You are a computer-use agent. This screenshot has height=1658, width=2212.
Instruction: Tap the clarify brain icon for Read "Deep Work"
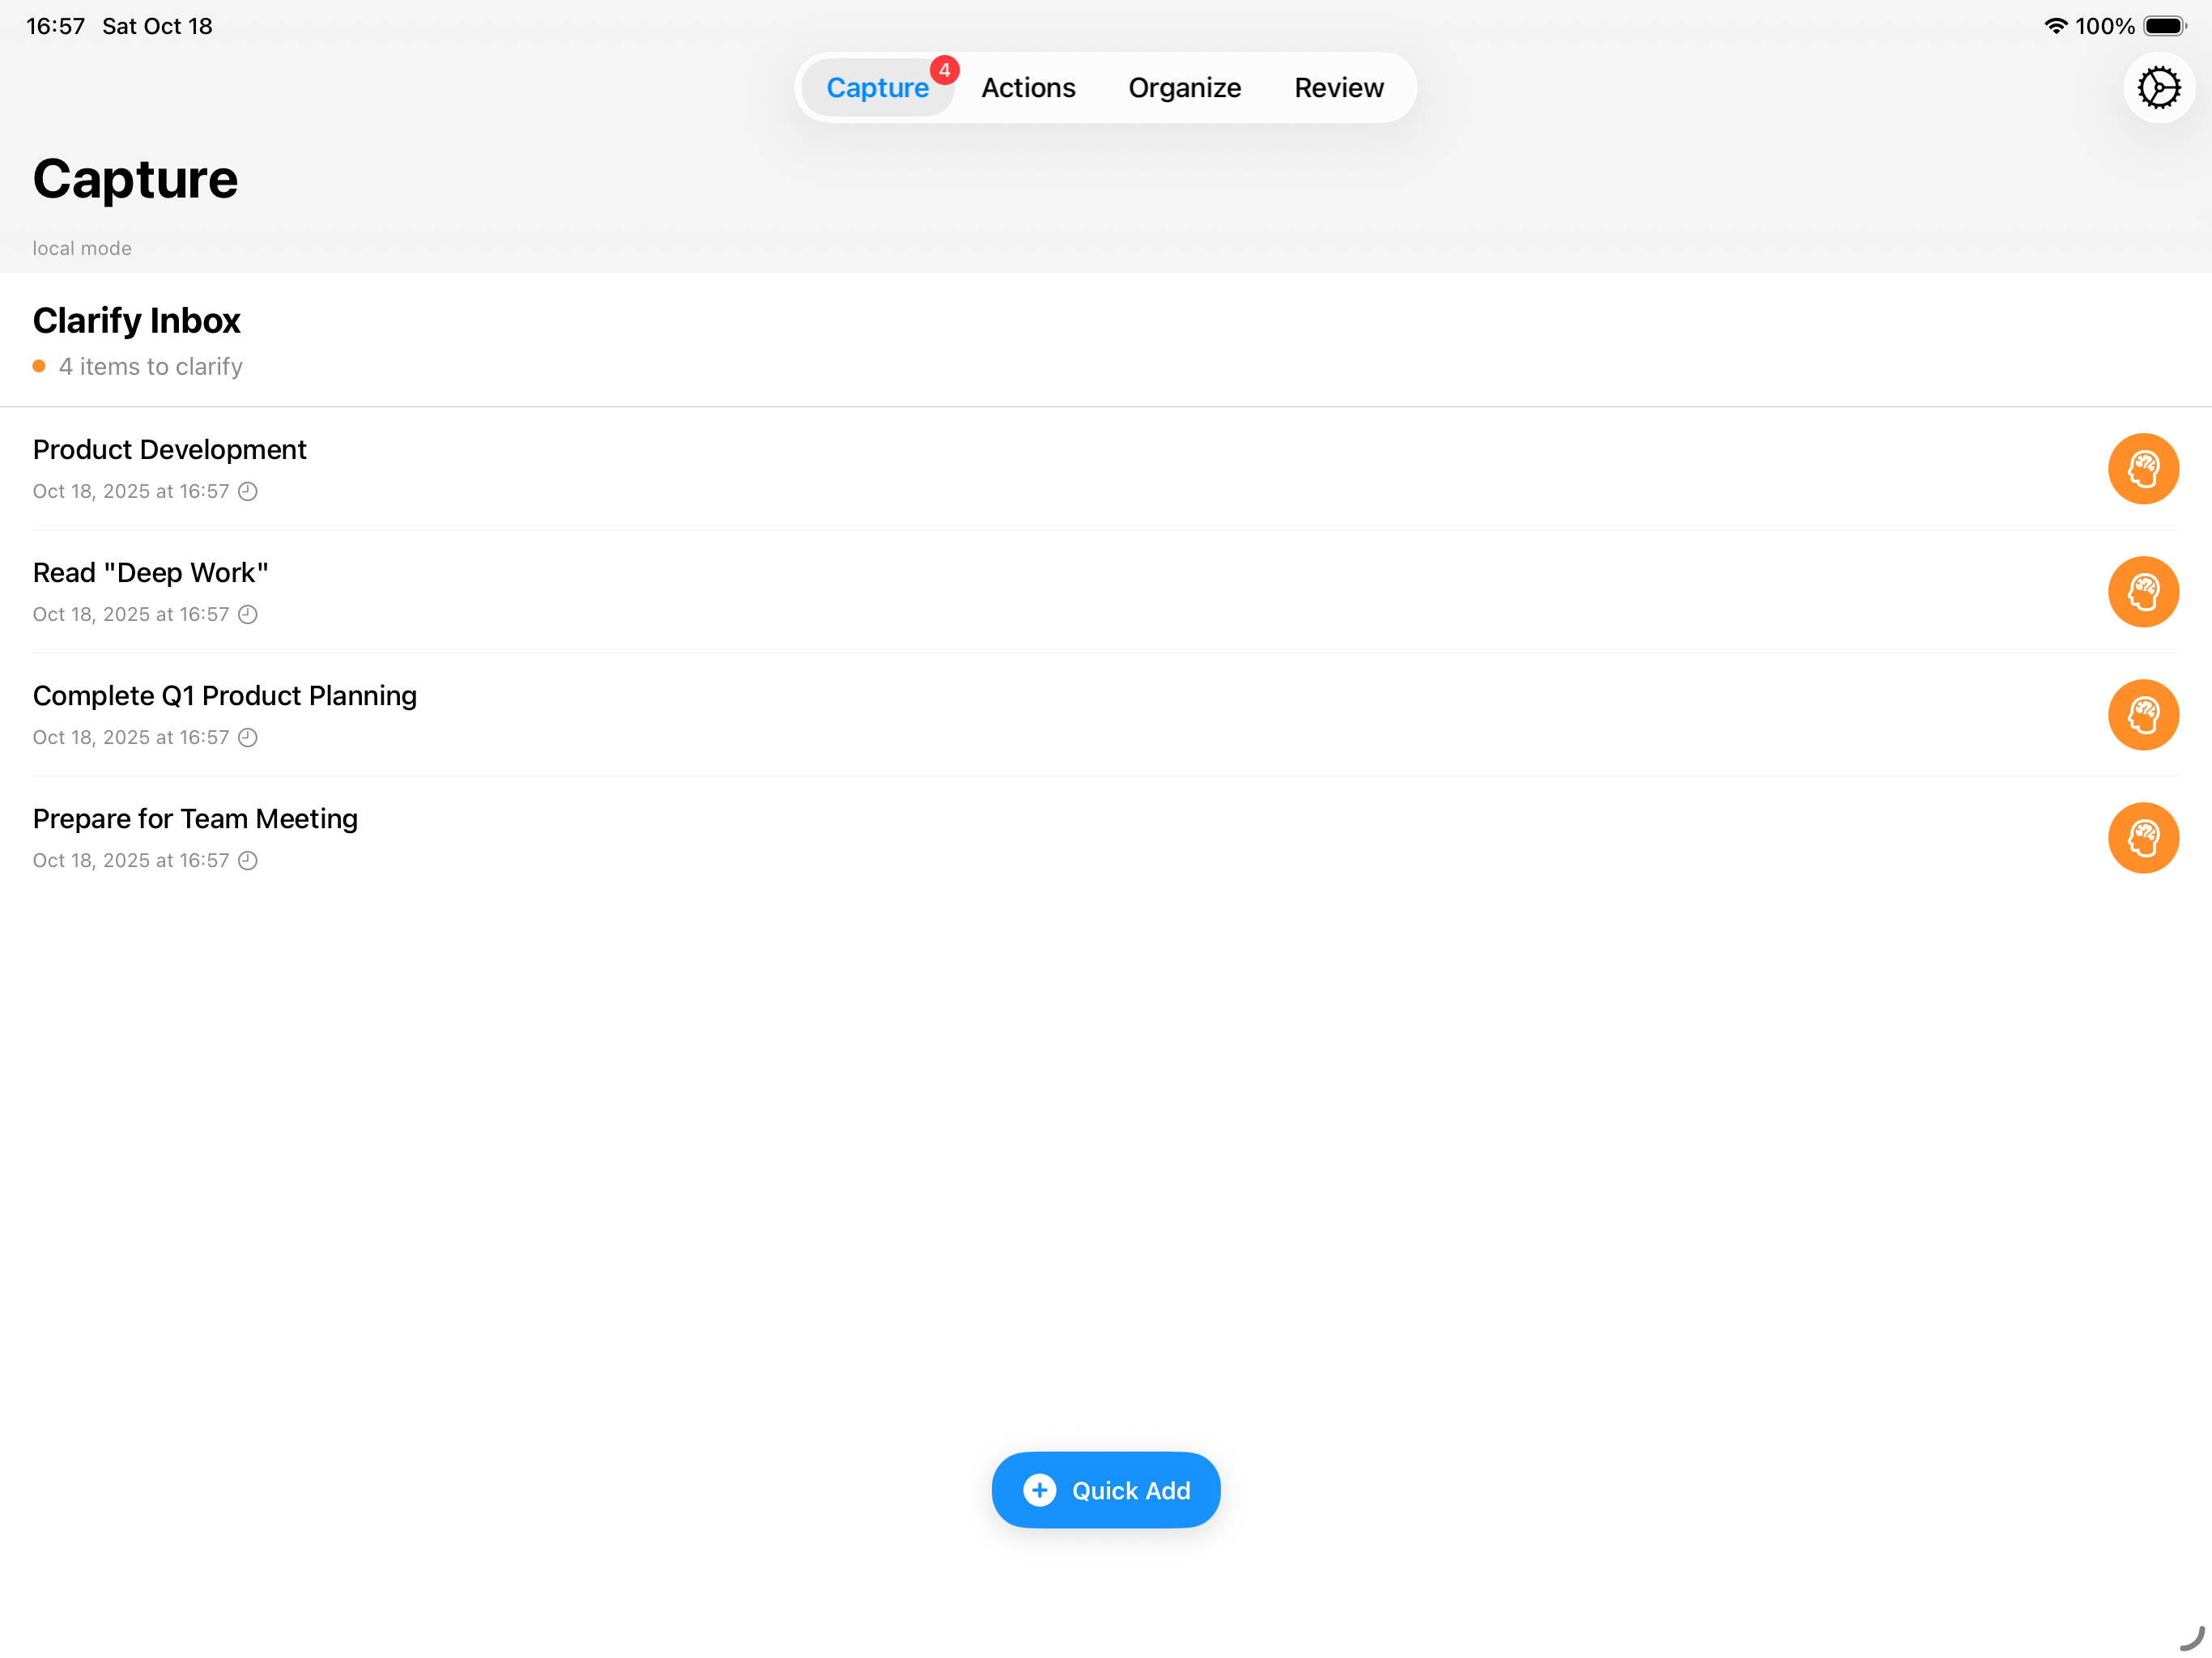(2142, 591)
